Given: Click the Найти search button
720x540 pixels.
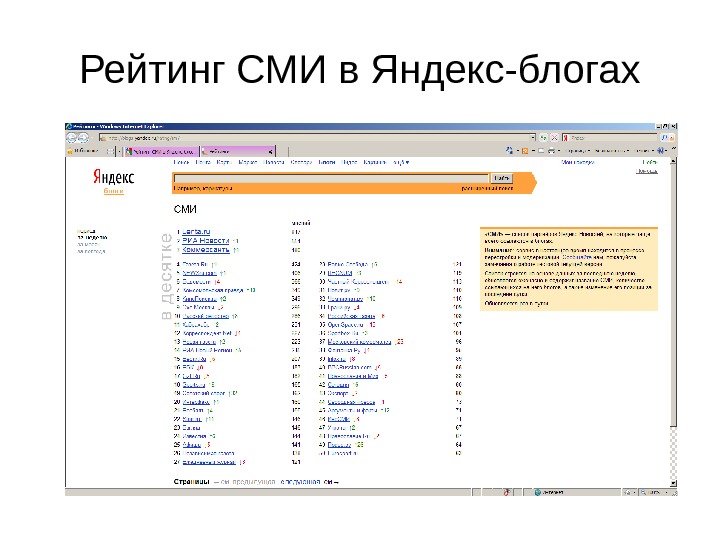Looking at the screenshot, I should pos(501,178).
